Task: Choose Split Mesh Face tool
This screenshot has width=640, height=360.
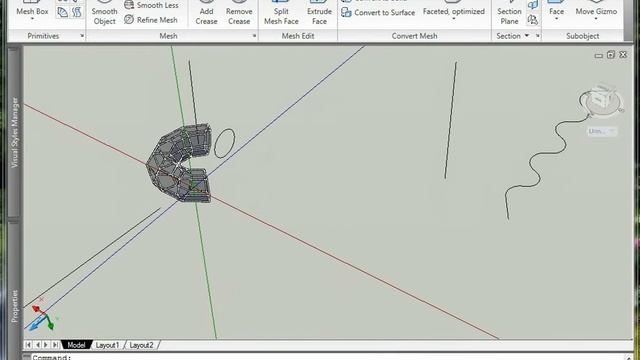Action: 281,13
